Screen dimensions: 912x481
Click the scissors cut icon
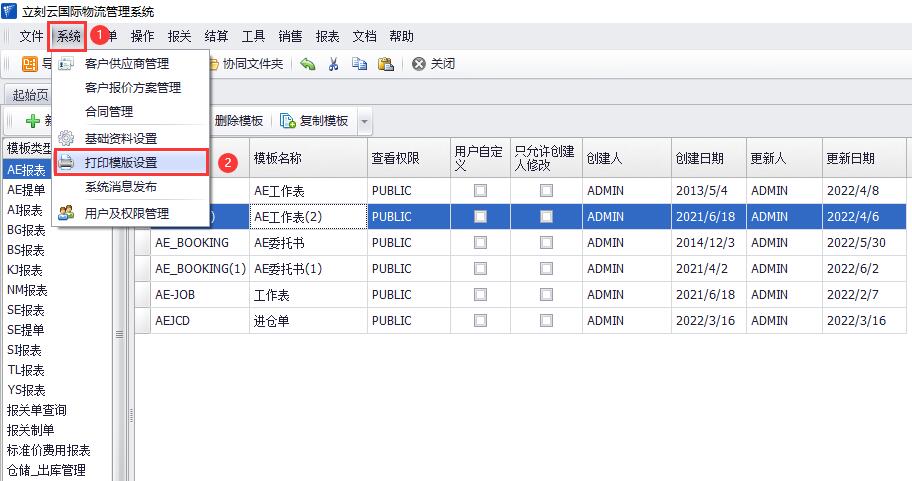point(334,64)
